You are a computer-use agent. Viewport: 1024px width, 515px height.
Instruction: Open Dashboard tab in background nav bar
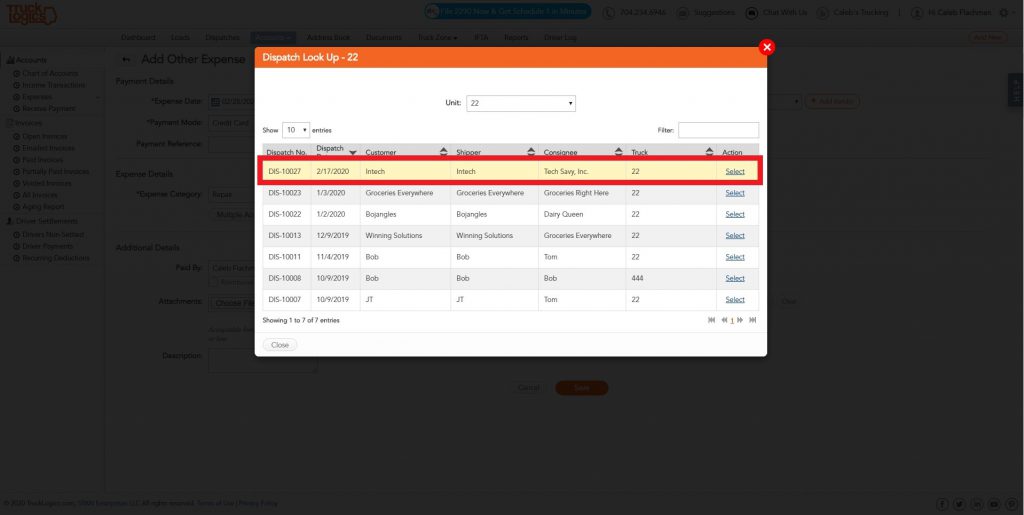coord(138,38)
